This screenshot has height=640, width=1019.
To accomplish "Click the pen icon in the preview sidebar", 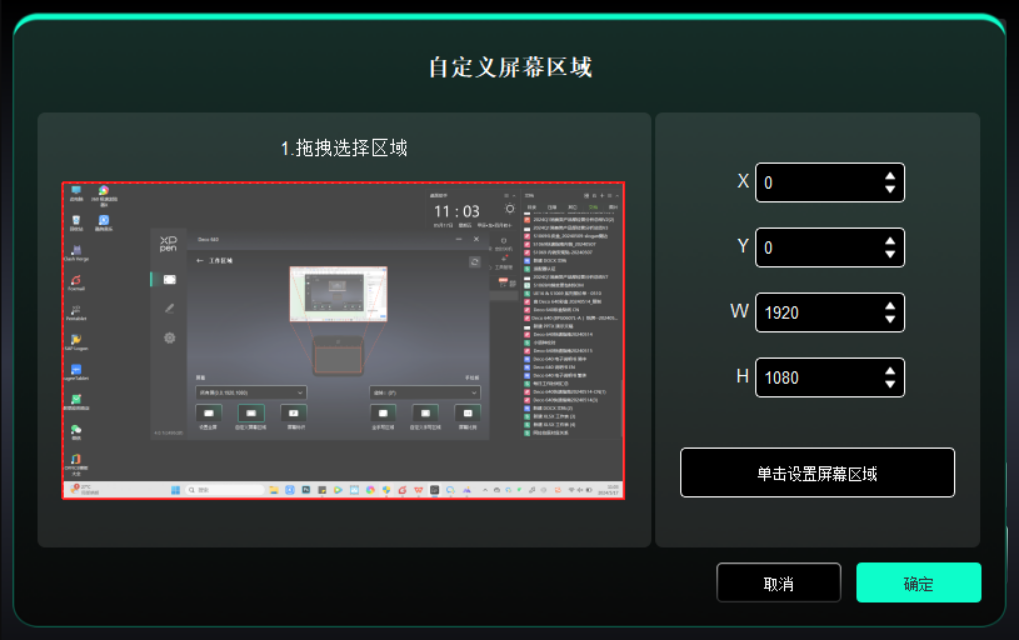I will point(169,309).
